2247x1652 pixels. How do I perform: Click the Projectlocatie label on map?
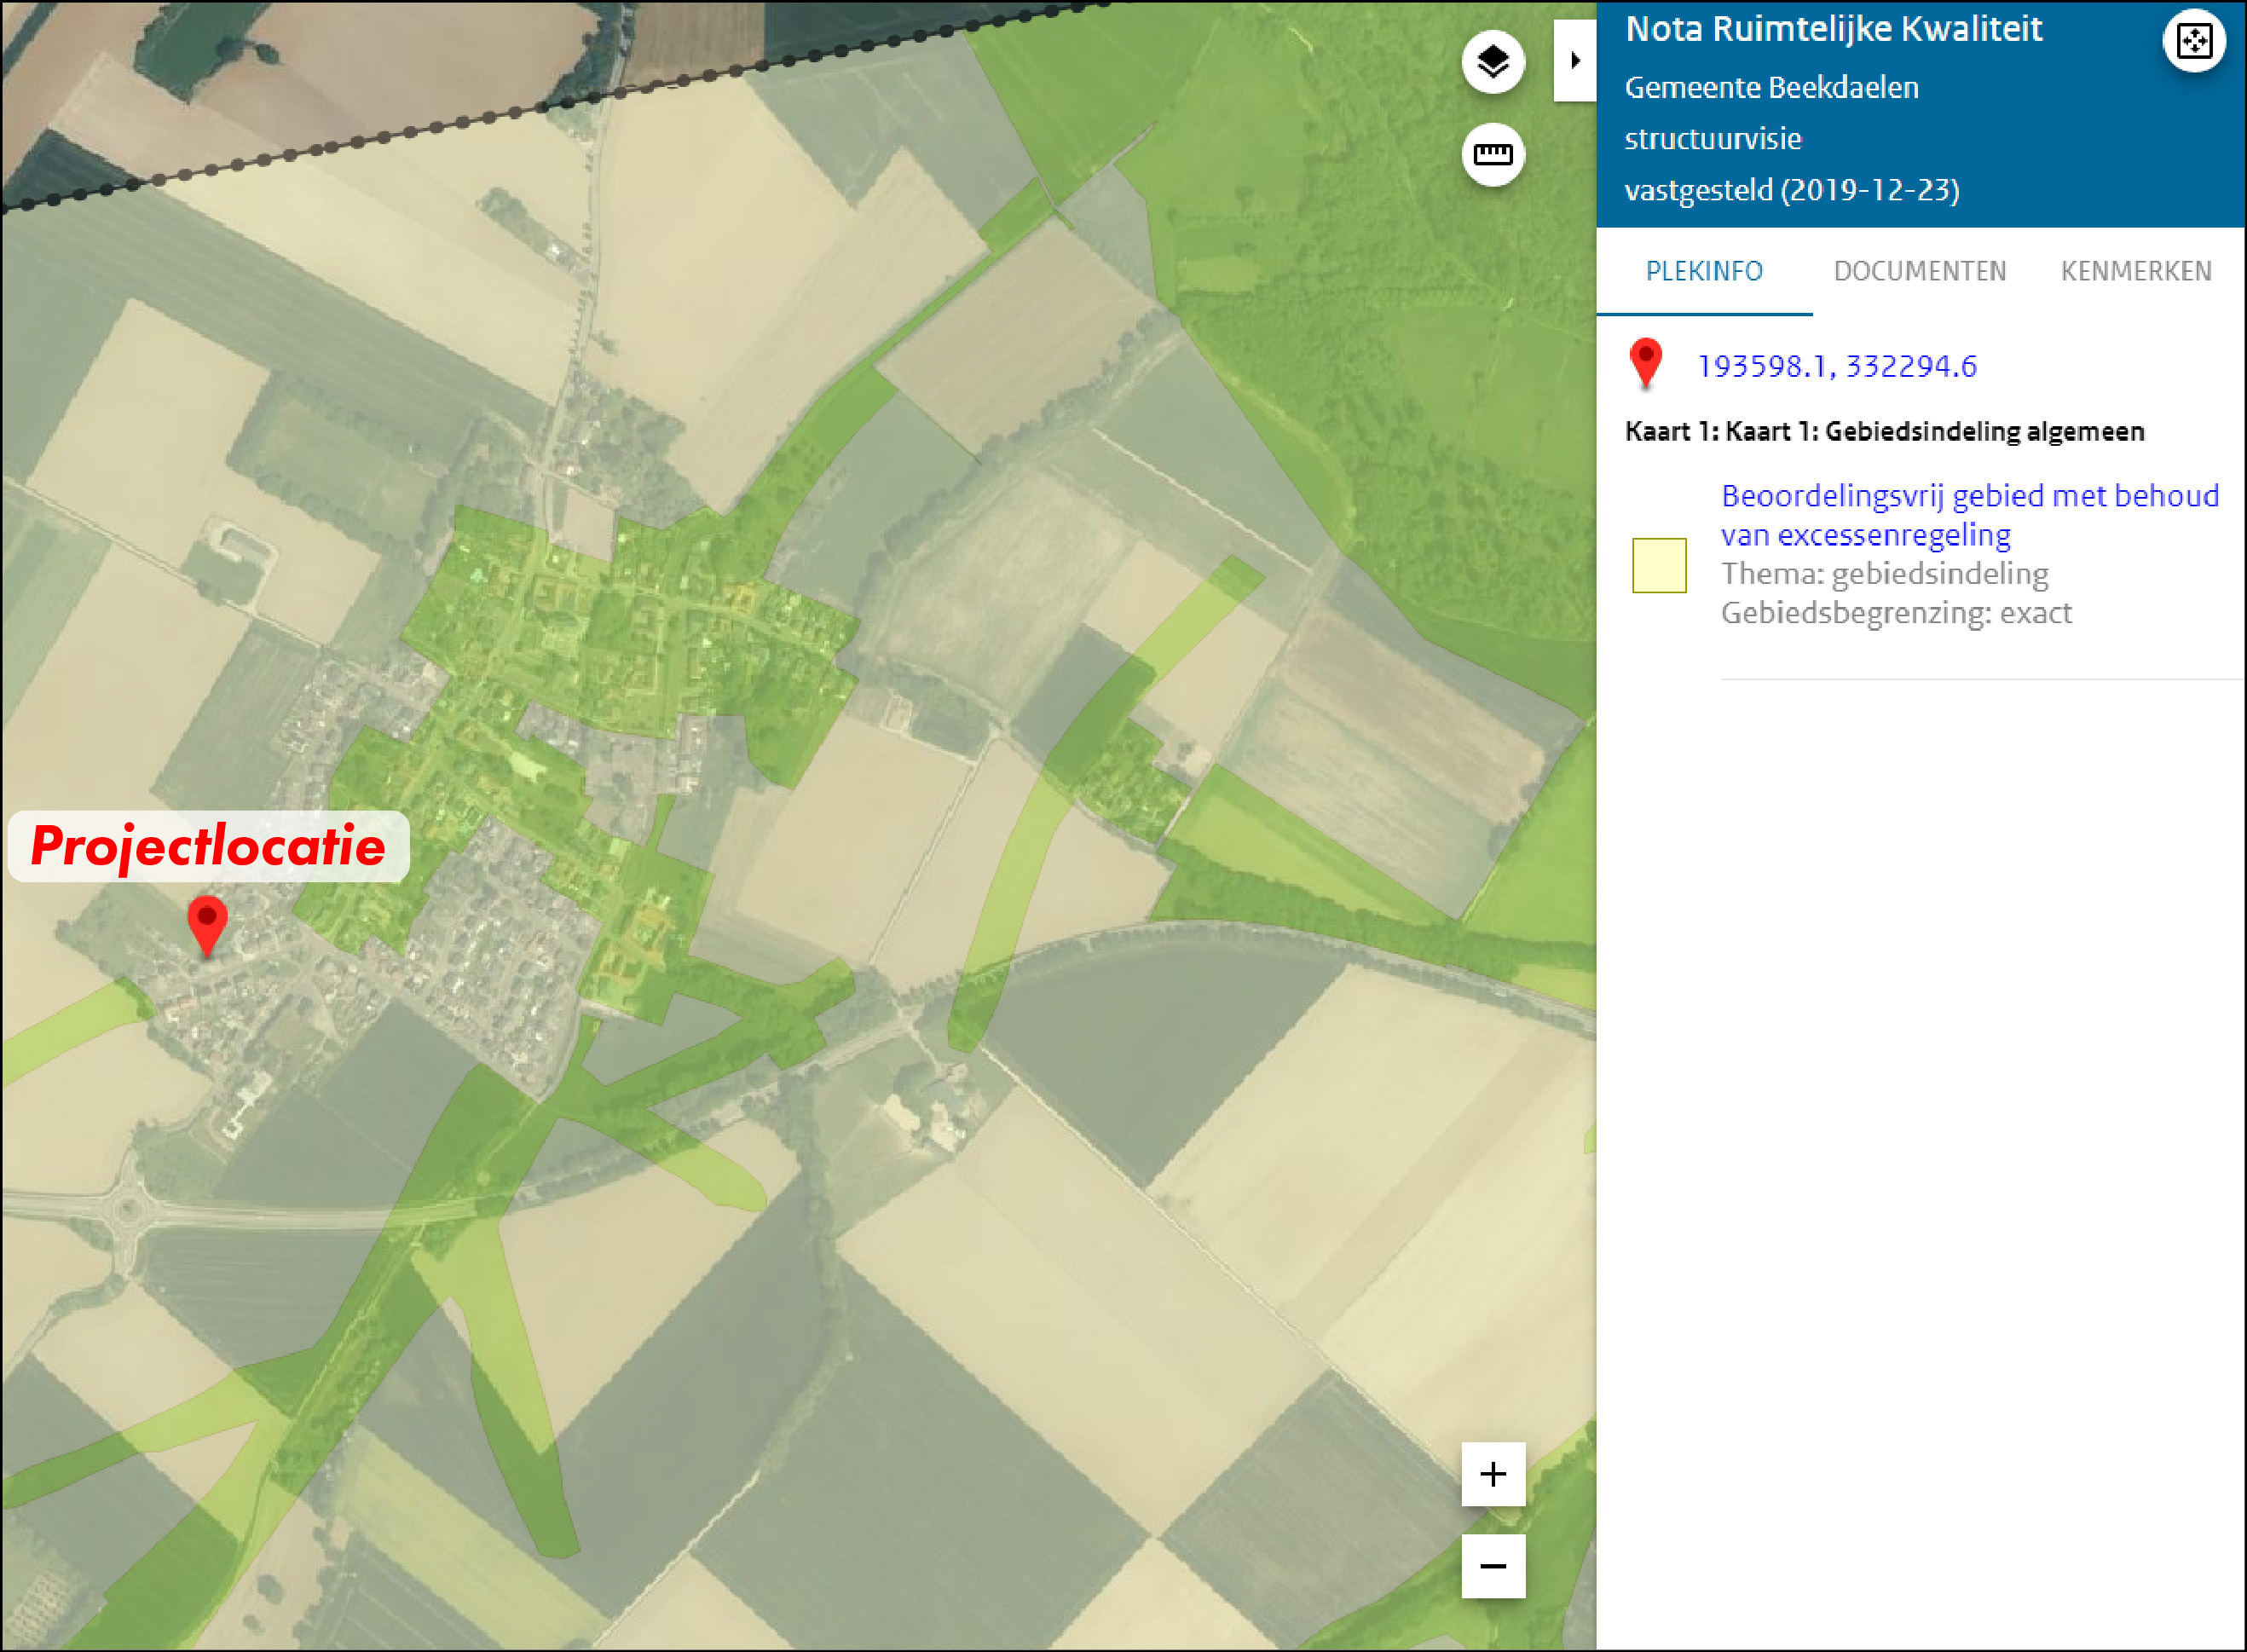tap(208, 846)
